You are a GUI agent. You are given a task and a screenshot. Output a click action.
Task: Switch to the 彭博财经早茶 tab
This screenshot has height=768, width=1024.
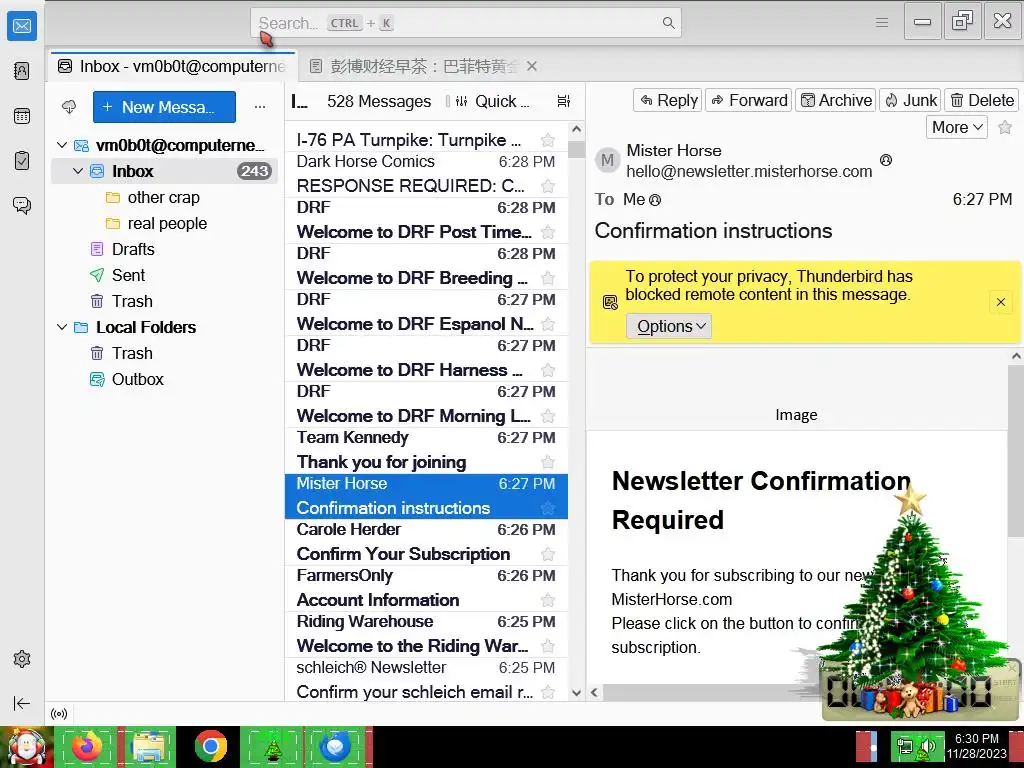[424, 66]
